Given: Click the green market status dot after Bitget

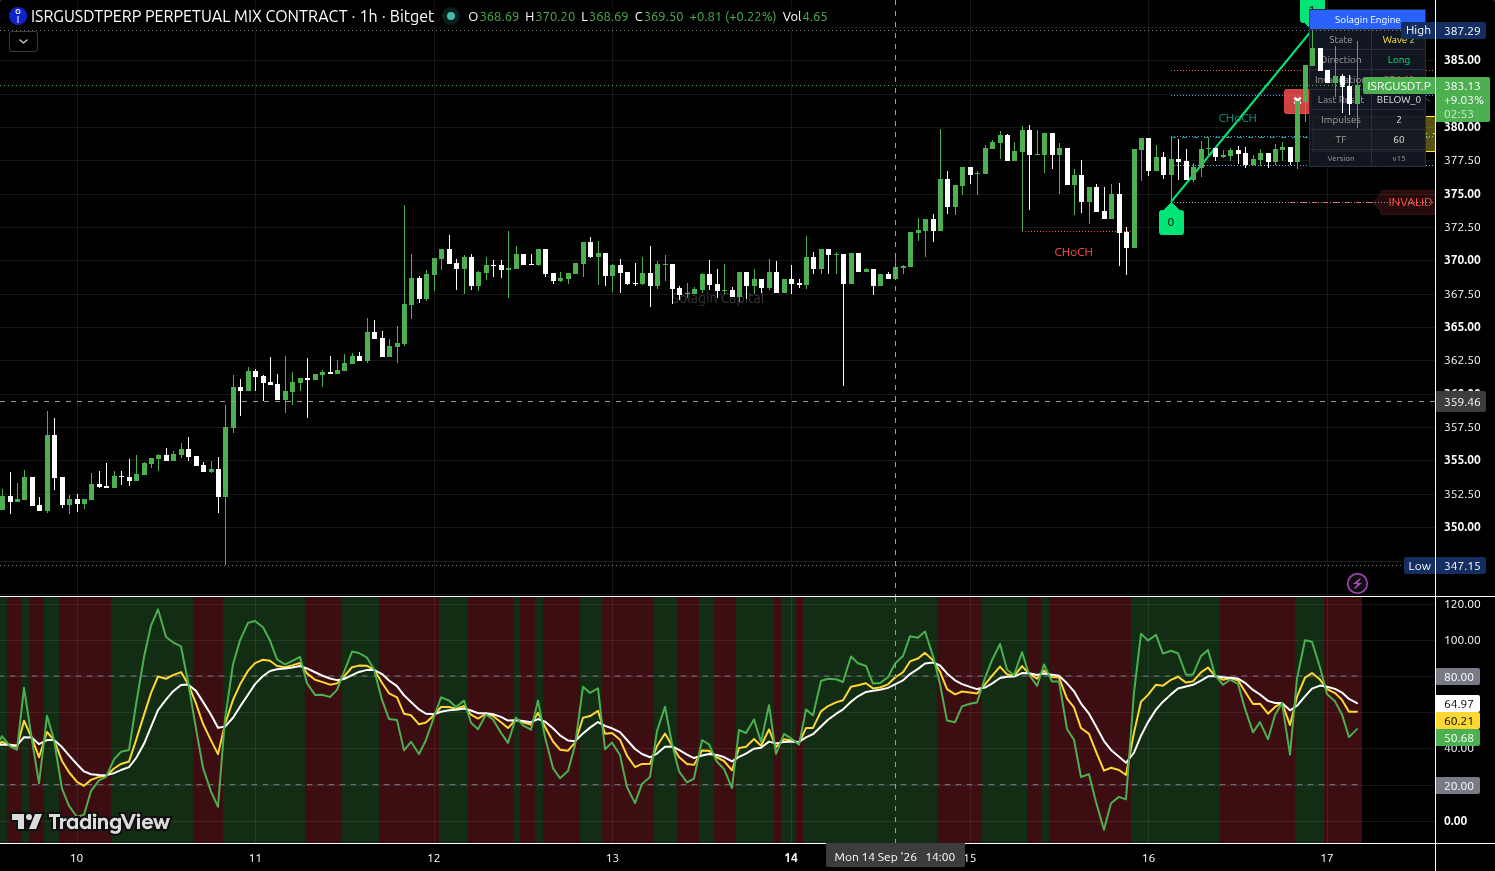Looking at the screenshot, I should click(451, 16).
